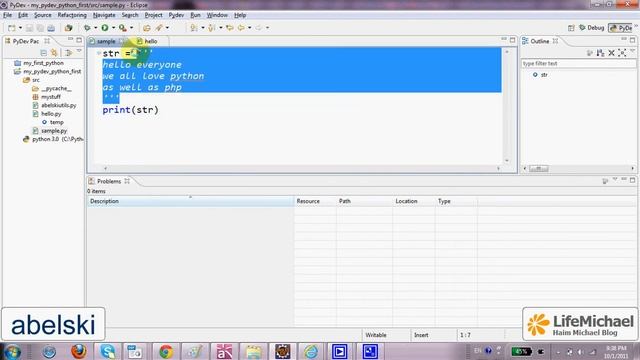Select the Outline view tab

540,41
